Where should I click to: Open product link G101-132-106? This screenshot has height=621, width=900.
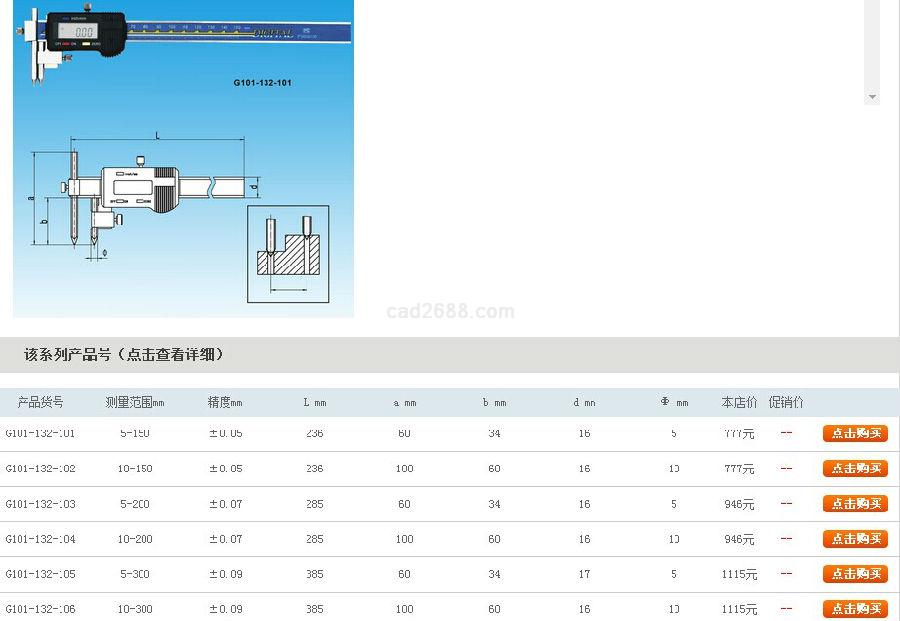40,609
